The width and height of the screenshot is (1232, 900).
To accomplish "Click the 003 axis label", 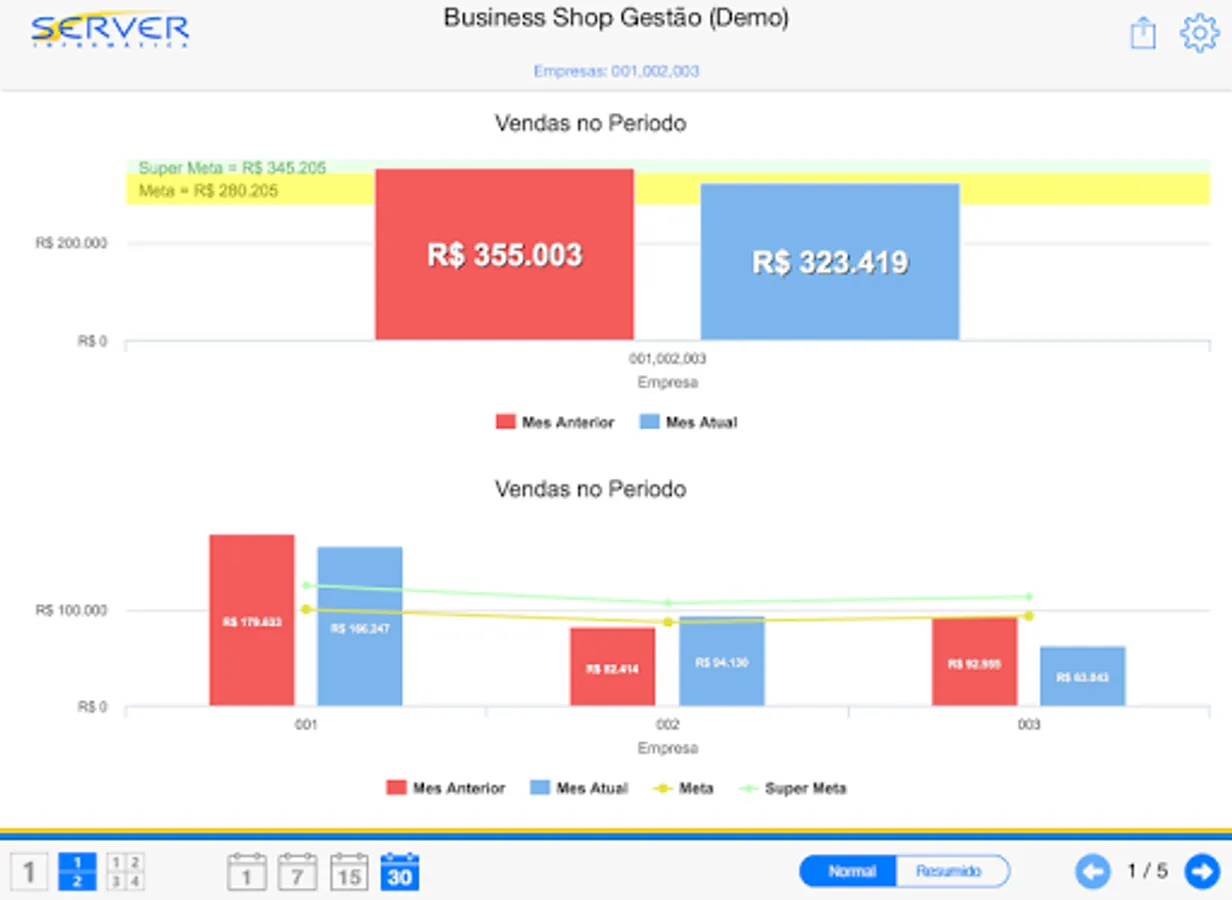I will click(1029, 725).
